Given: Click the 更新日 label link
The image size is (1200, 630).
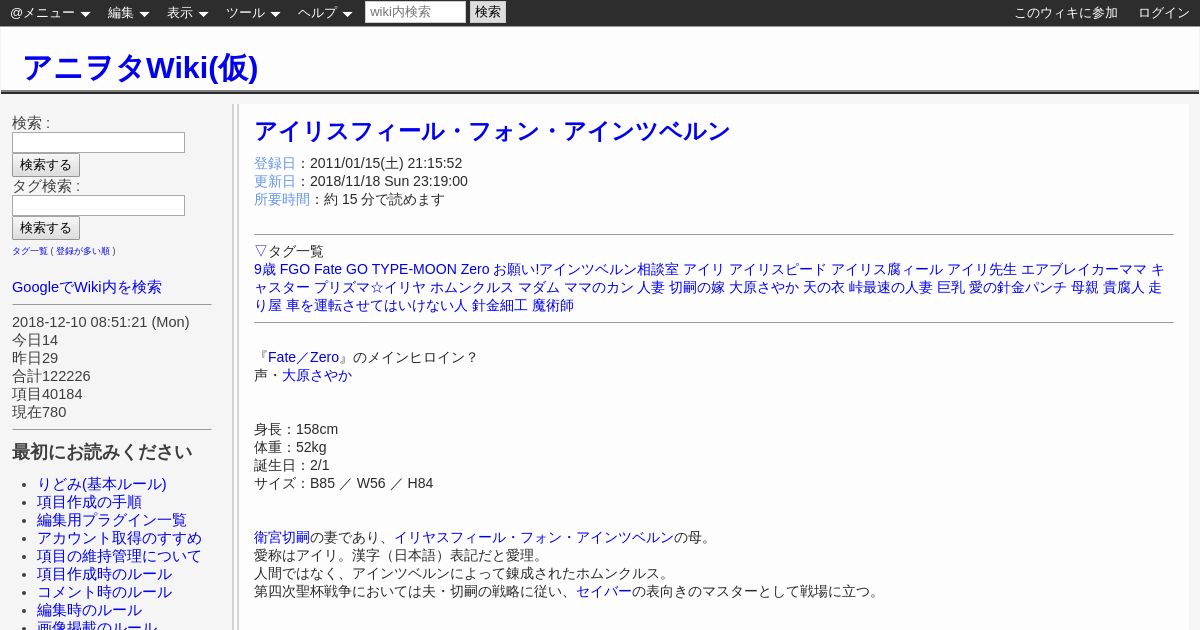Looking at the screenshot, I should pyautogui.click(x=275, y=181).
